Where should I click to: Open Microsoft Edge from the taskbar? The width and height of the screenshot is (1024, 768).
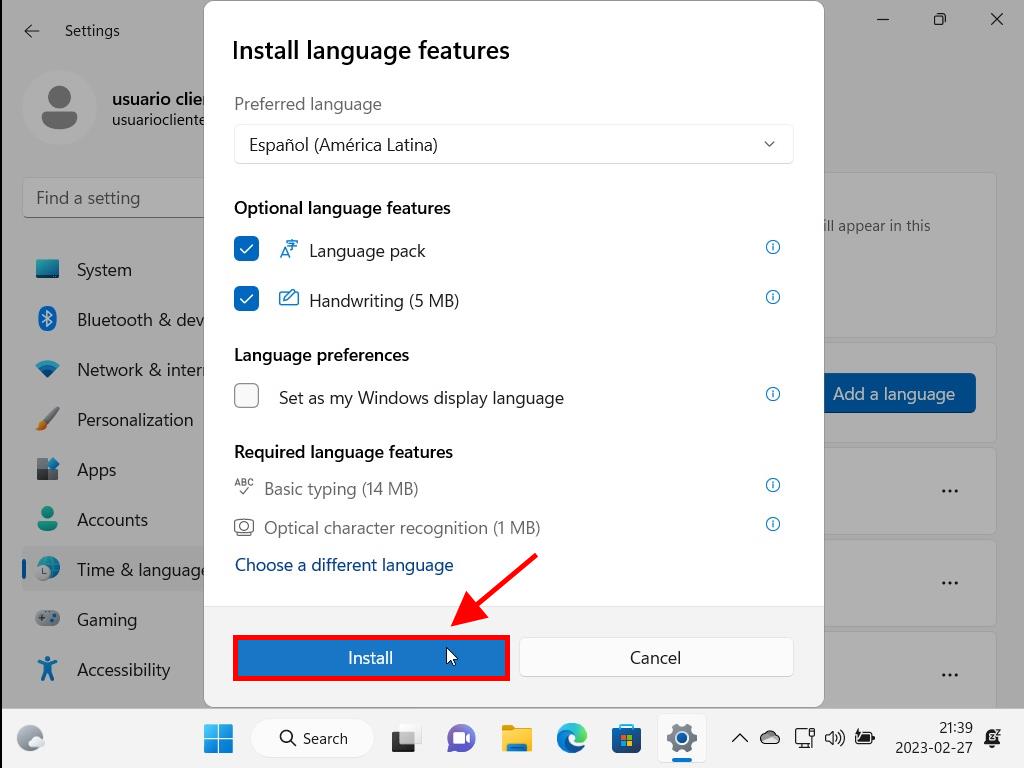(571, 739)
